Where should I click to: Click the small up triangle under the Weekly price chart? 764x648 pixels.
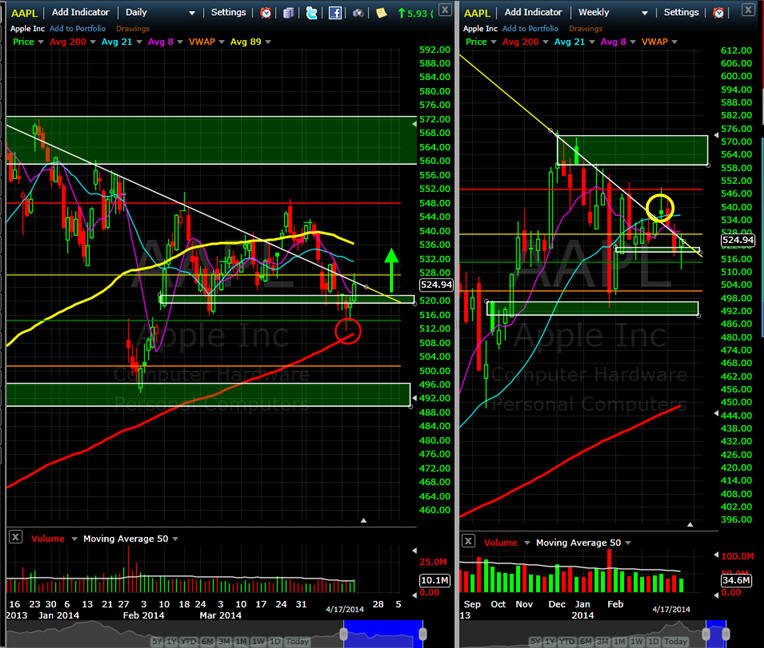pos(690,525)
